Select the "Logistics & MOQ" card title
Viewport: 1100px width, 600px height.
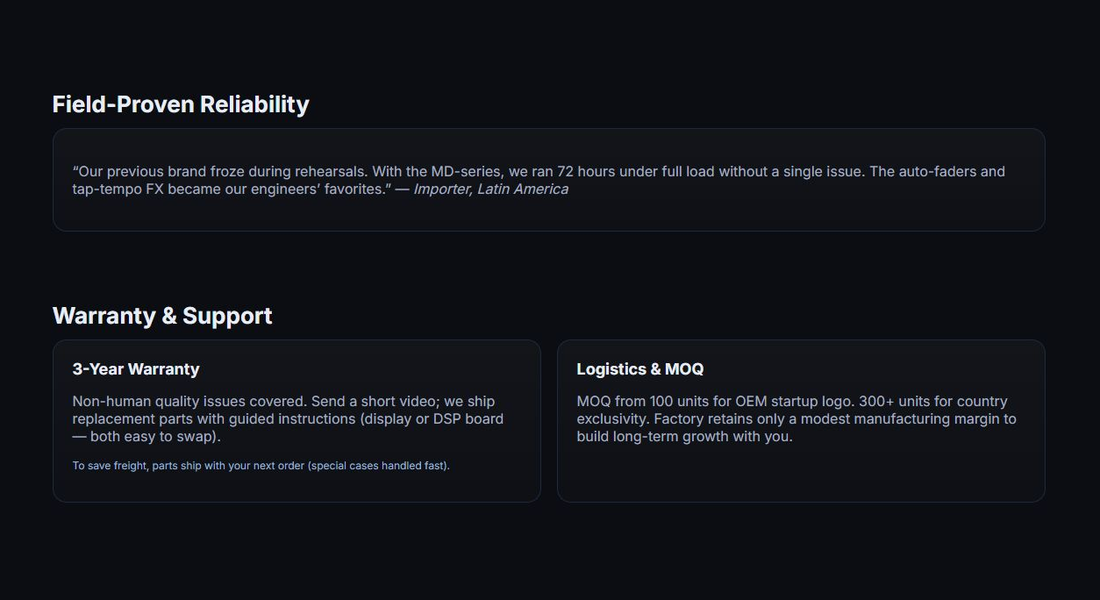tap(640, 369)
